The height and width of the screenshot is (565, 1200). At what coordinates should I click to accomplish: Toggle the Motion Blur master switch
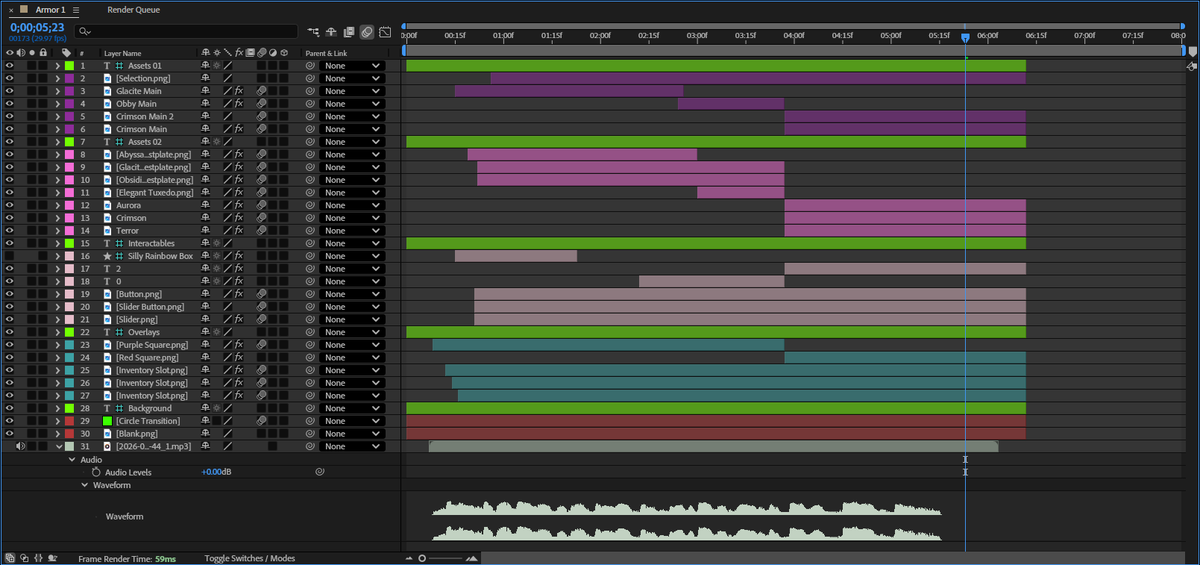(366, 32)
